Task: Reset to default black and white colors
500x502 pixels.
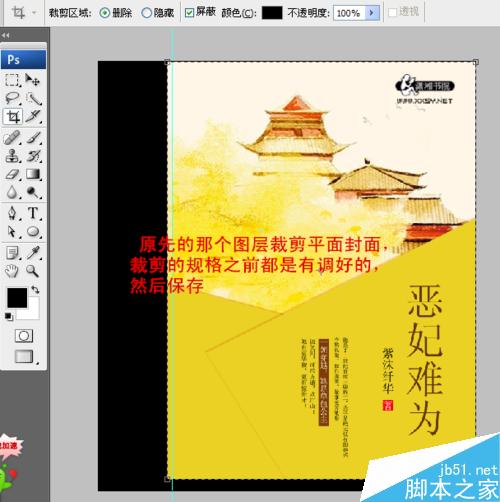Action: (x=9, y=317)
